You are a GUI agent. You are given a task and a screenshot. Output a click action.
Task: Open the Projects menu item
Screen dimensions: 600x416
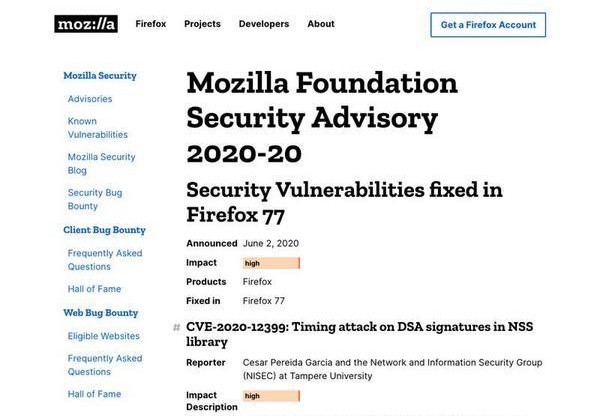click(x=202, y=24)
